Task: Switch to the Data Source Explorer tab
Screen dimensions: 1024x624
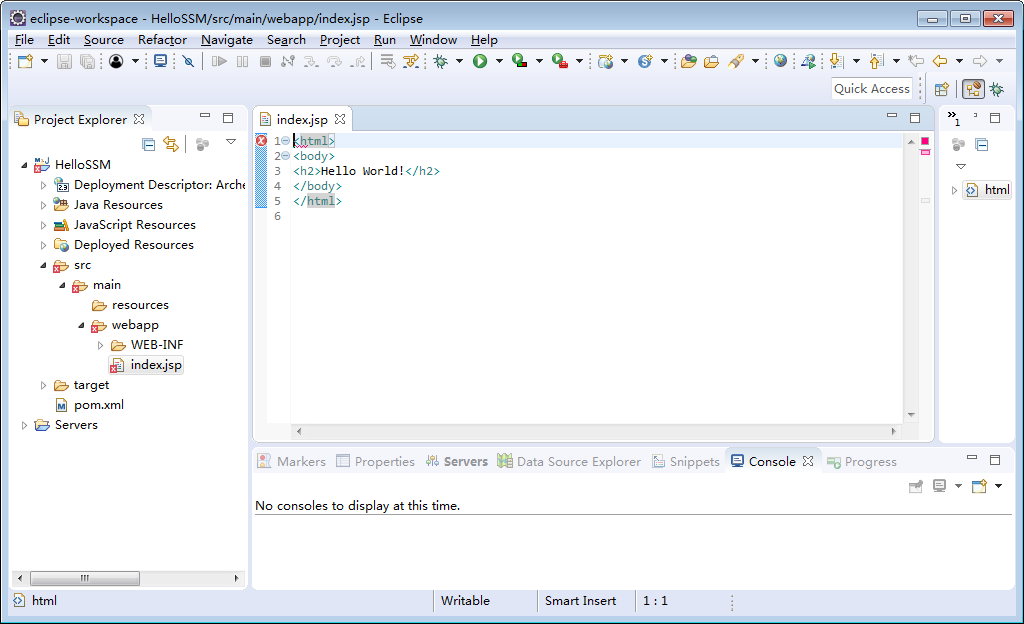Action: [x=569, y=461]
